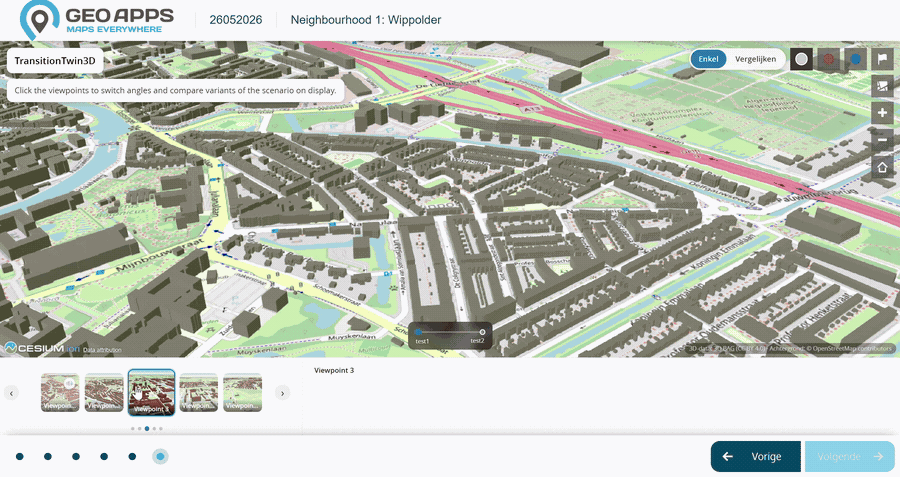900x477 pixels.
Task: Open the Data attribution link
Action: [x=102, y=350]
